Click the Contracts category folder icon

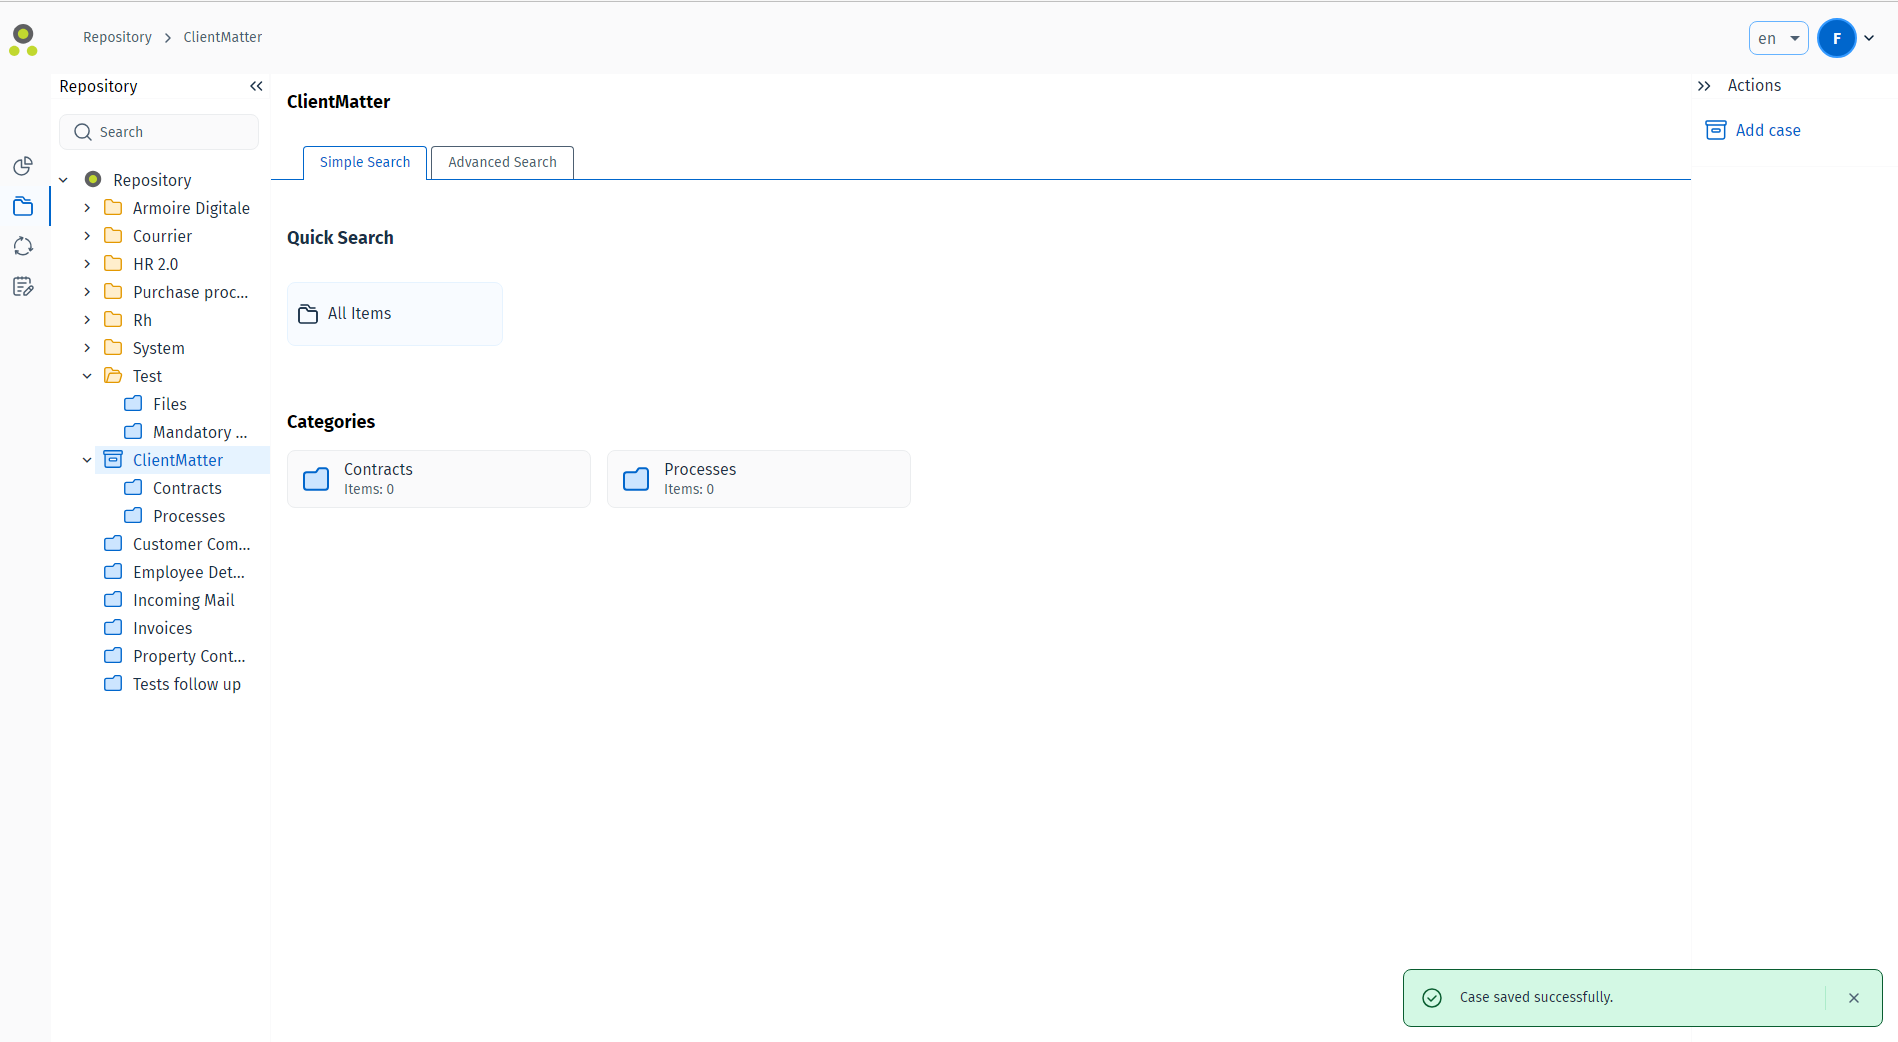pyautogui.click(x=316, y=479)
